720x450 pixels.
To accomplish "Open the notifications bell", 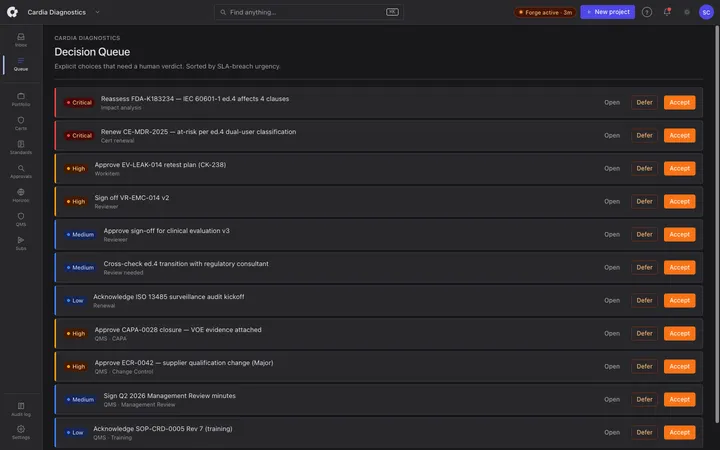I will [667, 12].
